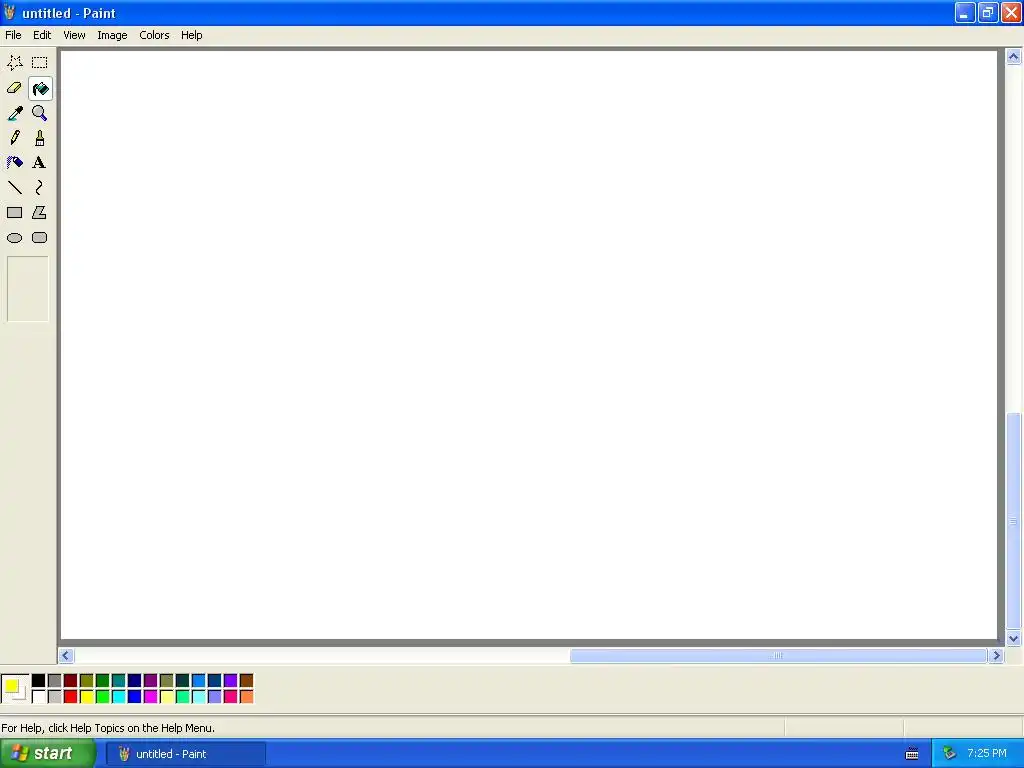Screen dimensions: 1024x768
Task: Pick the bright red color swatch
Action: click(71, 696)
